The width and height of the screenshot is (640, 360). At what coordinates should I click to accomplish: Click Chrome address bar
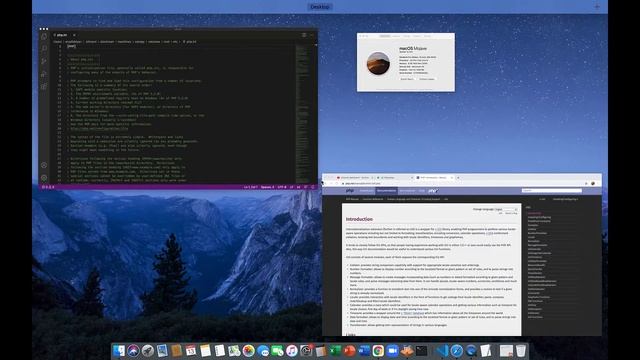(x=461, y=184)
